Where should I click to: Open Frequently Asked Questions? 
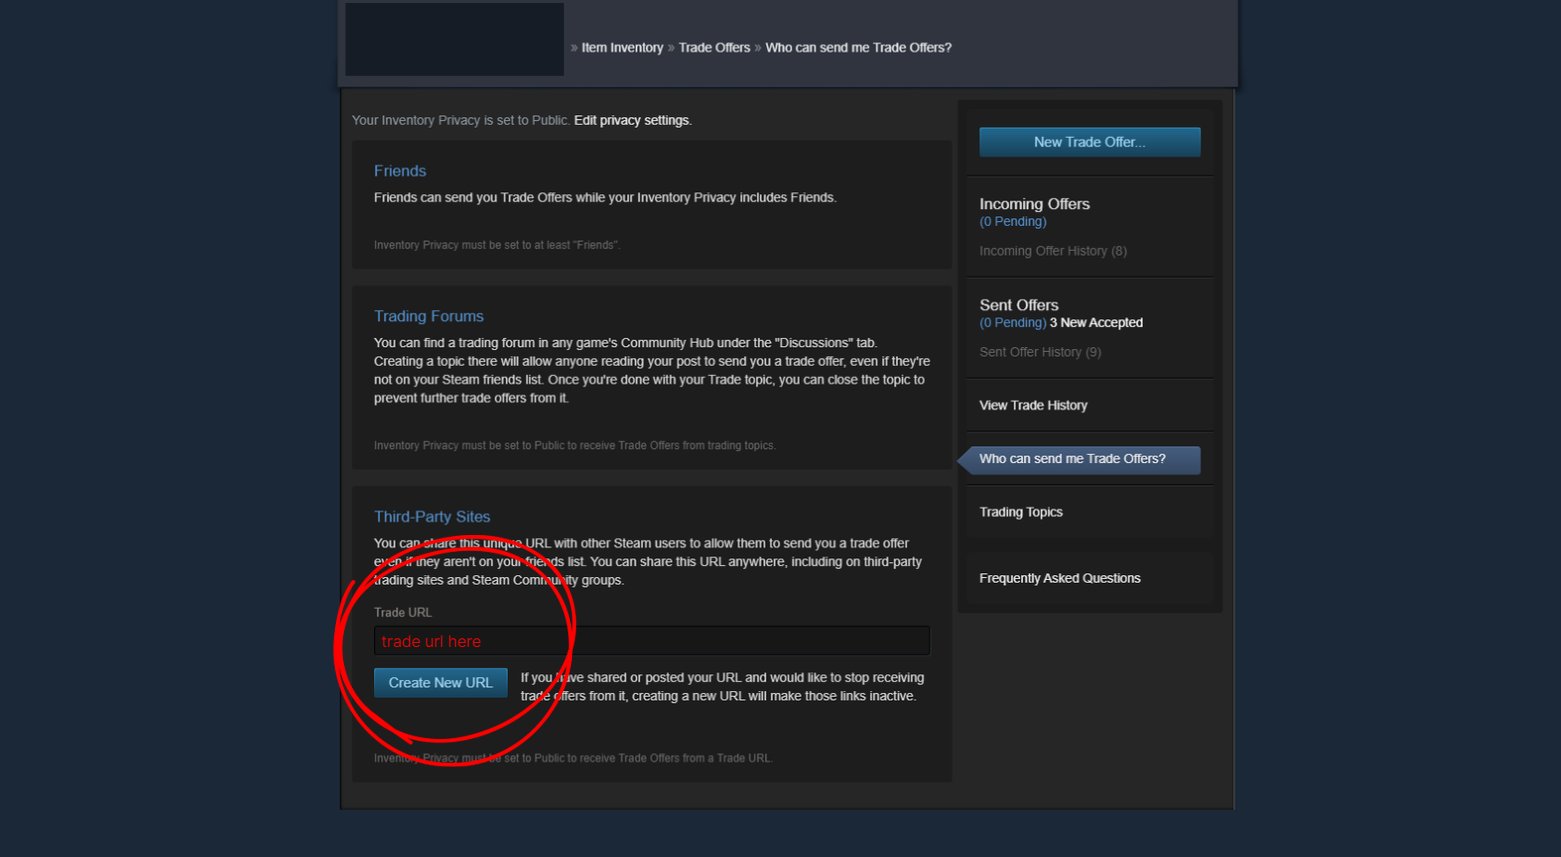(1059, 578)
